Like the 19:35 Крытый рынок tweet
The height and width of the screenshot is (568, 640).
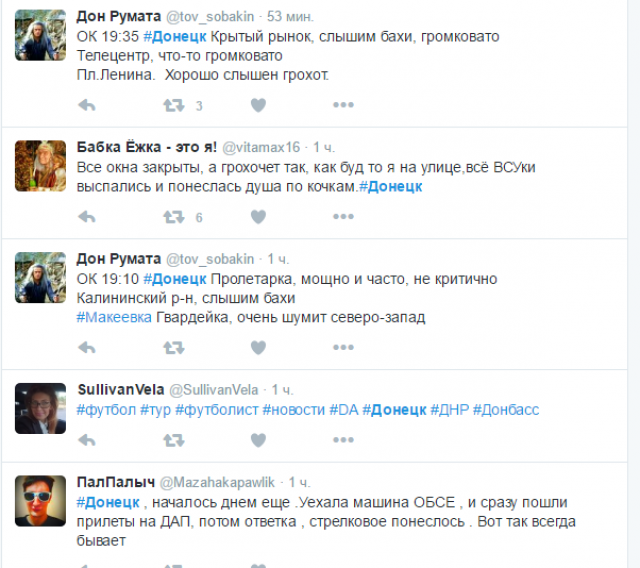pos(258,105)
